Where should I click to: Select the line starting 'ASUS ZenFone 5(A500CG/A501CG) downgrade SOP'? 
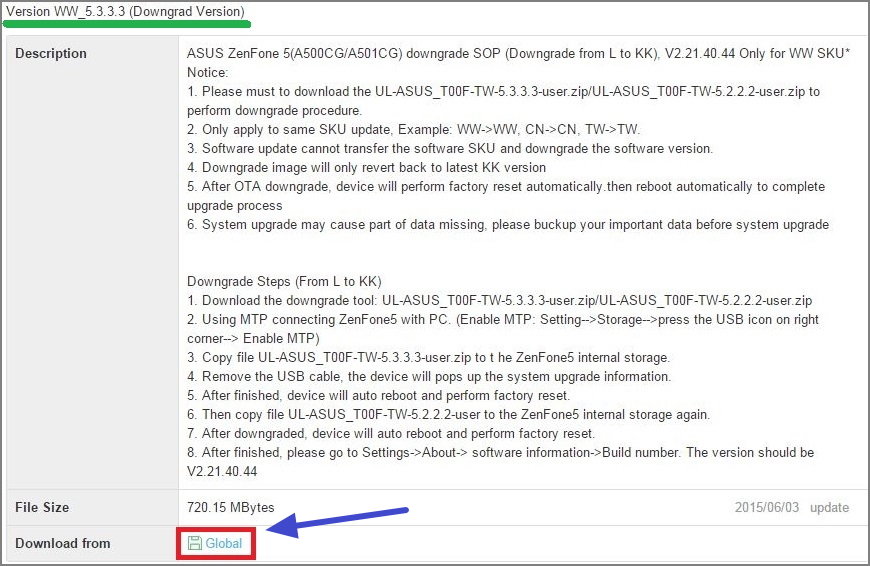518,53
